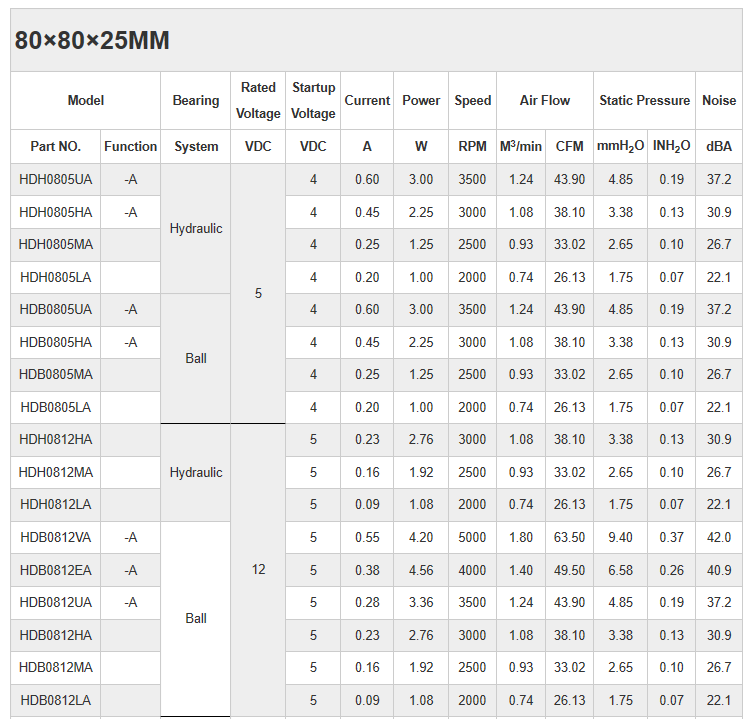Choose part number HDB0805LA

(56, 407)
